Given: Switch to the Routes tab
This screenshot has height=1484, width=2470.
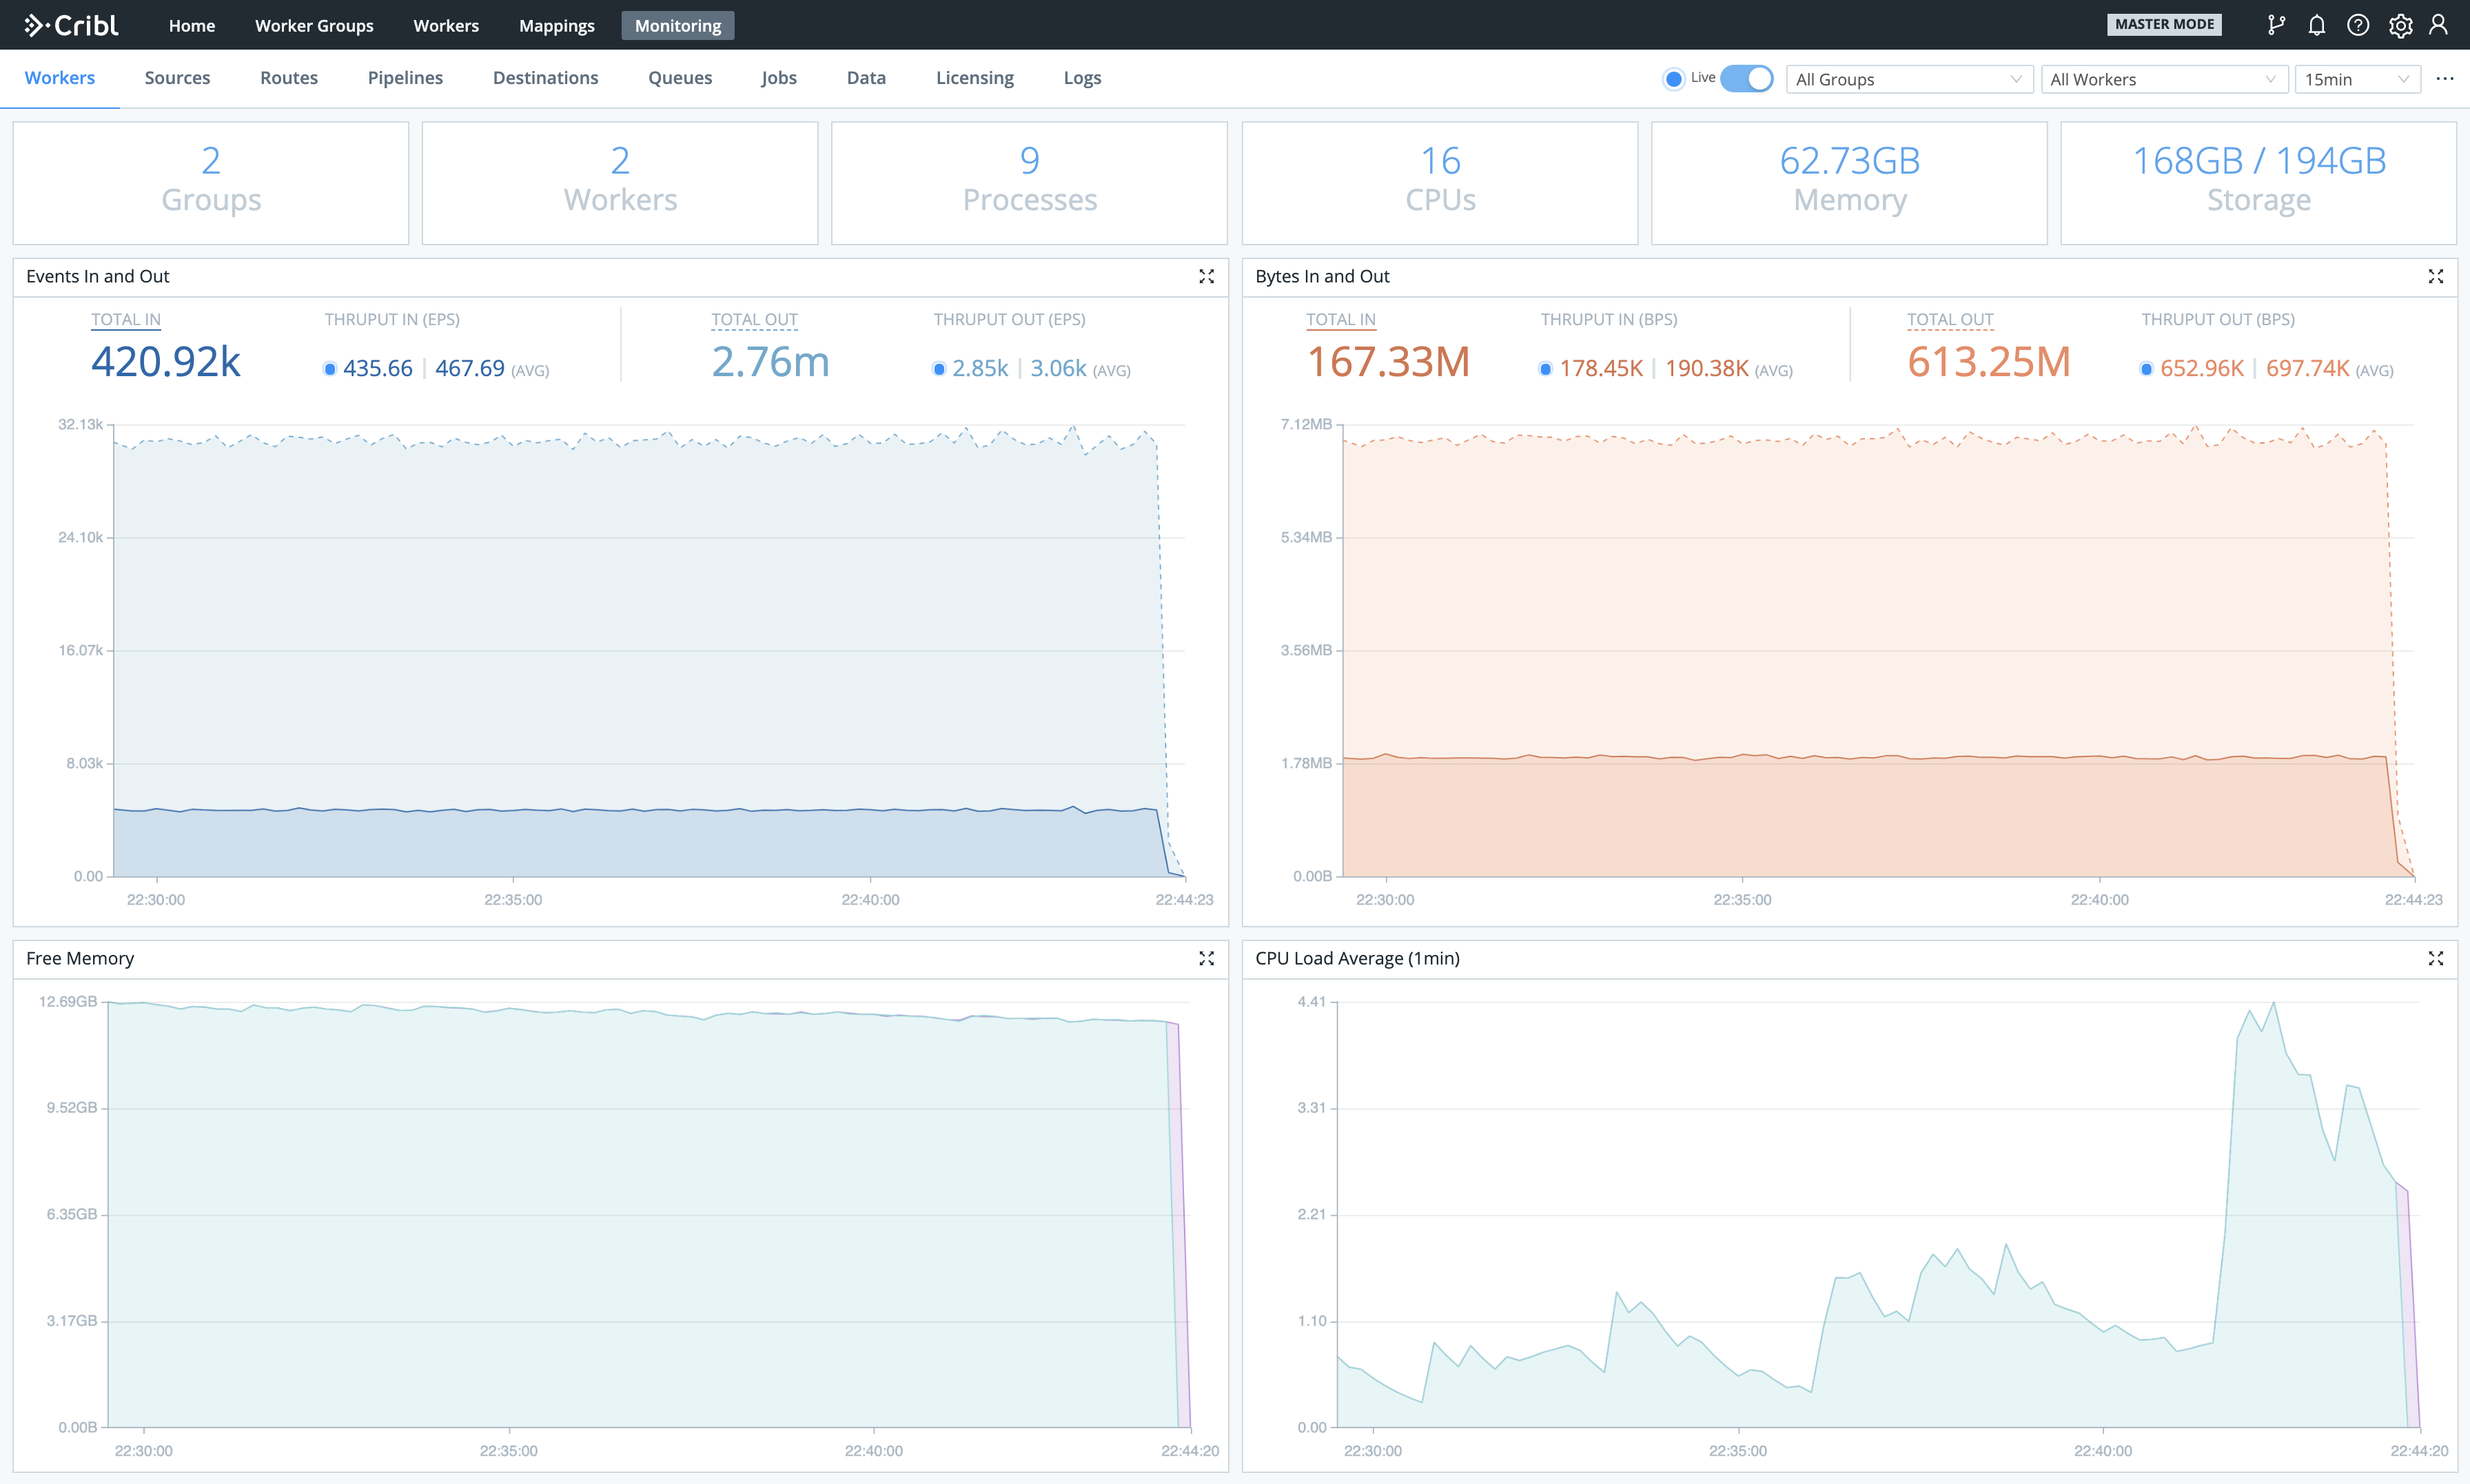Looking at the screenshot, I should [289, 78].
